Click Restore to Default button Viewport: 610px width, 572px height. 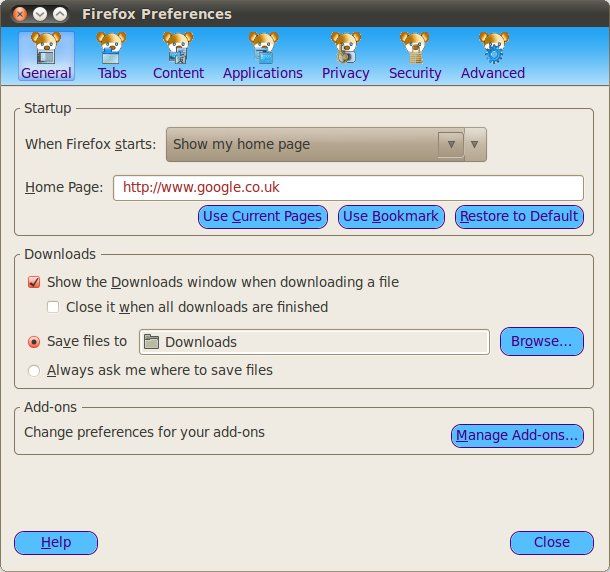coord(519,217)
